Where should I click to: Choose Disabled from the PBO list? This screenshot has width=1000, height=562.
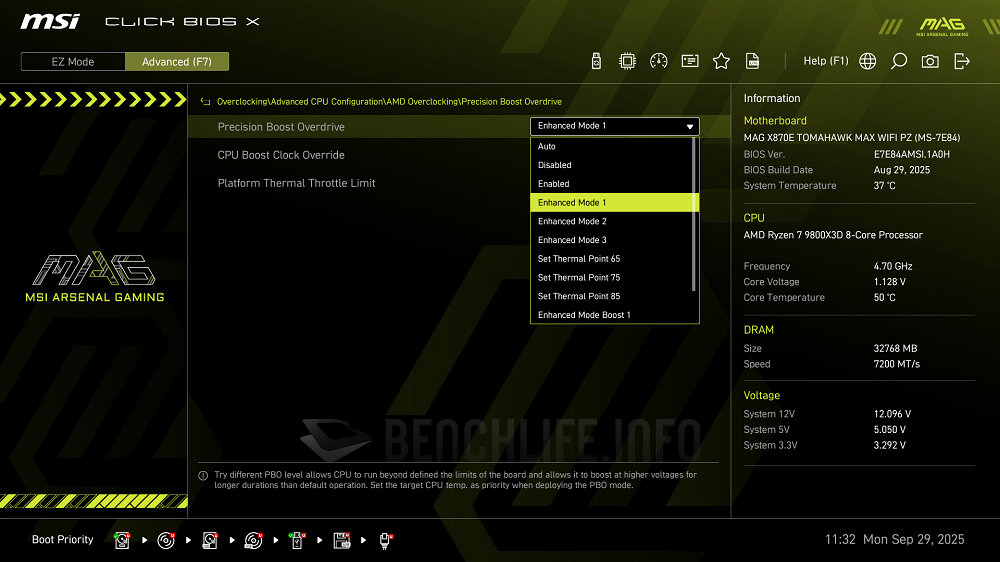pyautogui.click(x=555, y=165)
